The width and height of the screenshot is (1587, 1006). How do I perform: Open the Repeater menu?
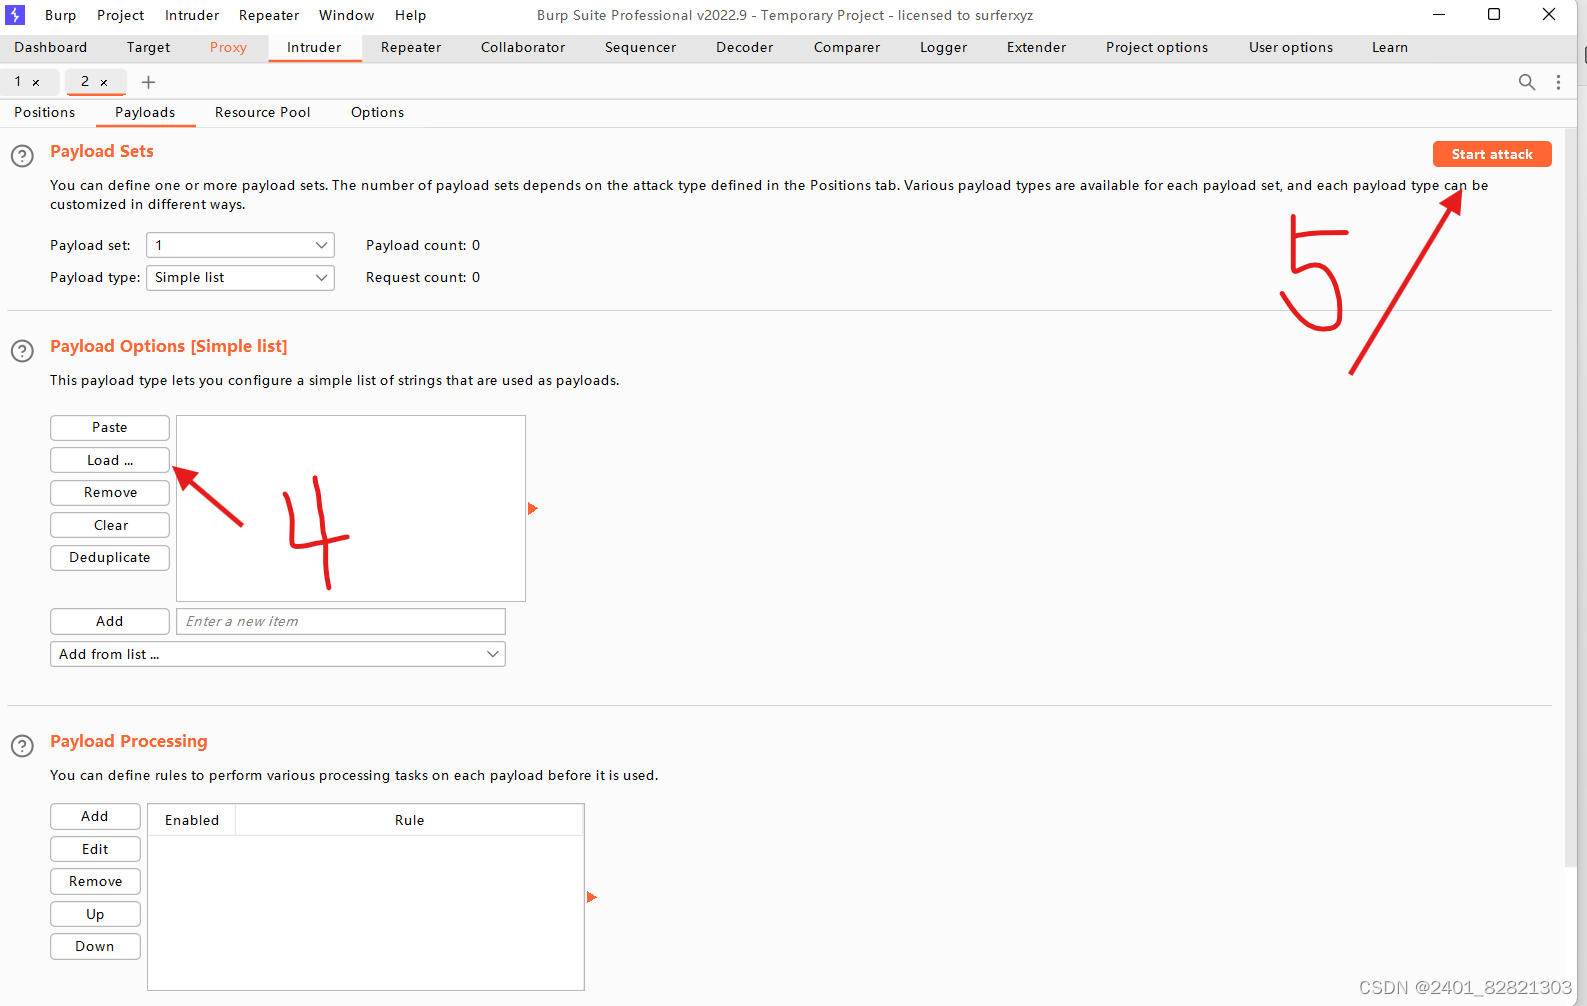coord(269,15)
